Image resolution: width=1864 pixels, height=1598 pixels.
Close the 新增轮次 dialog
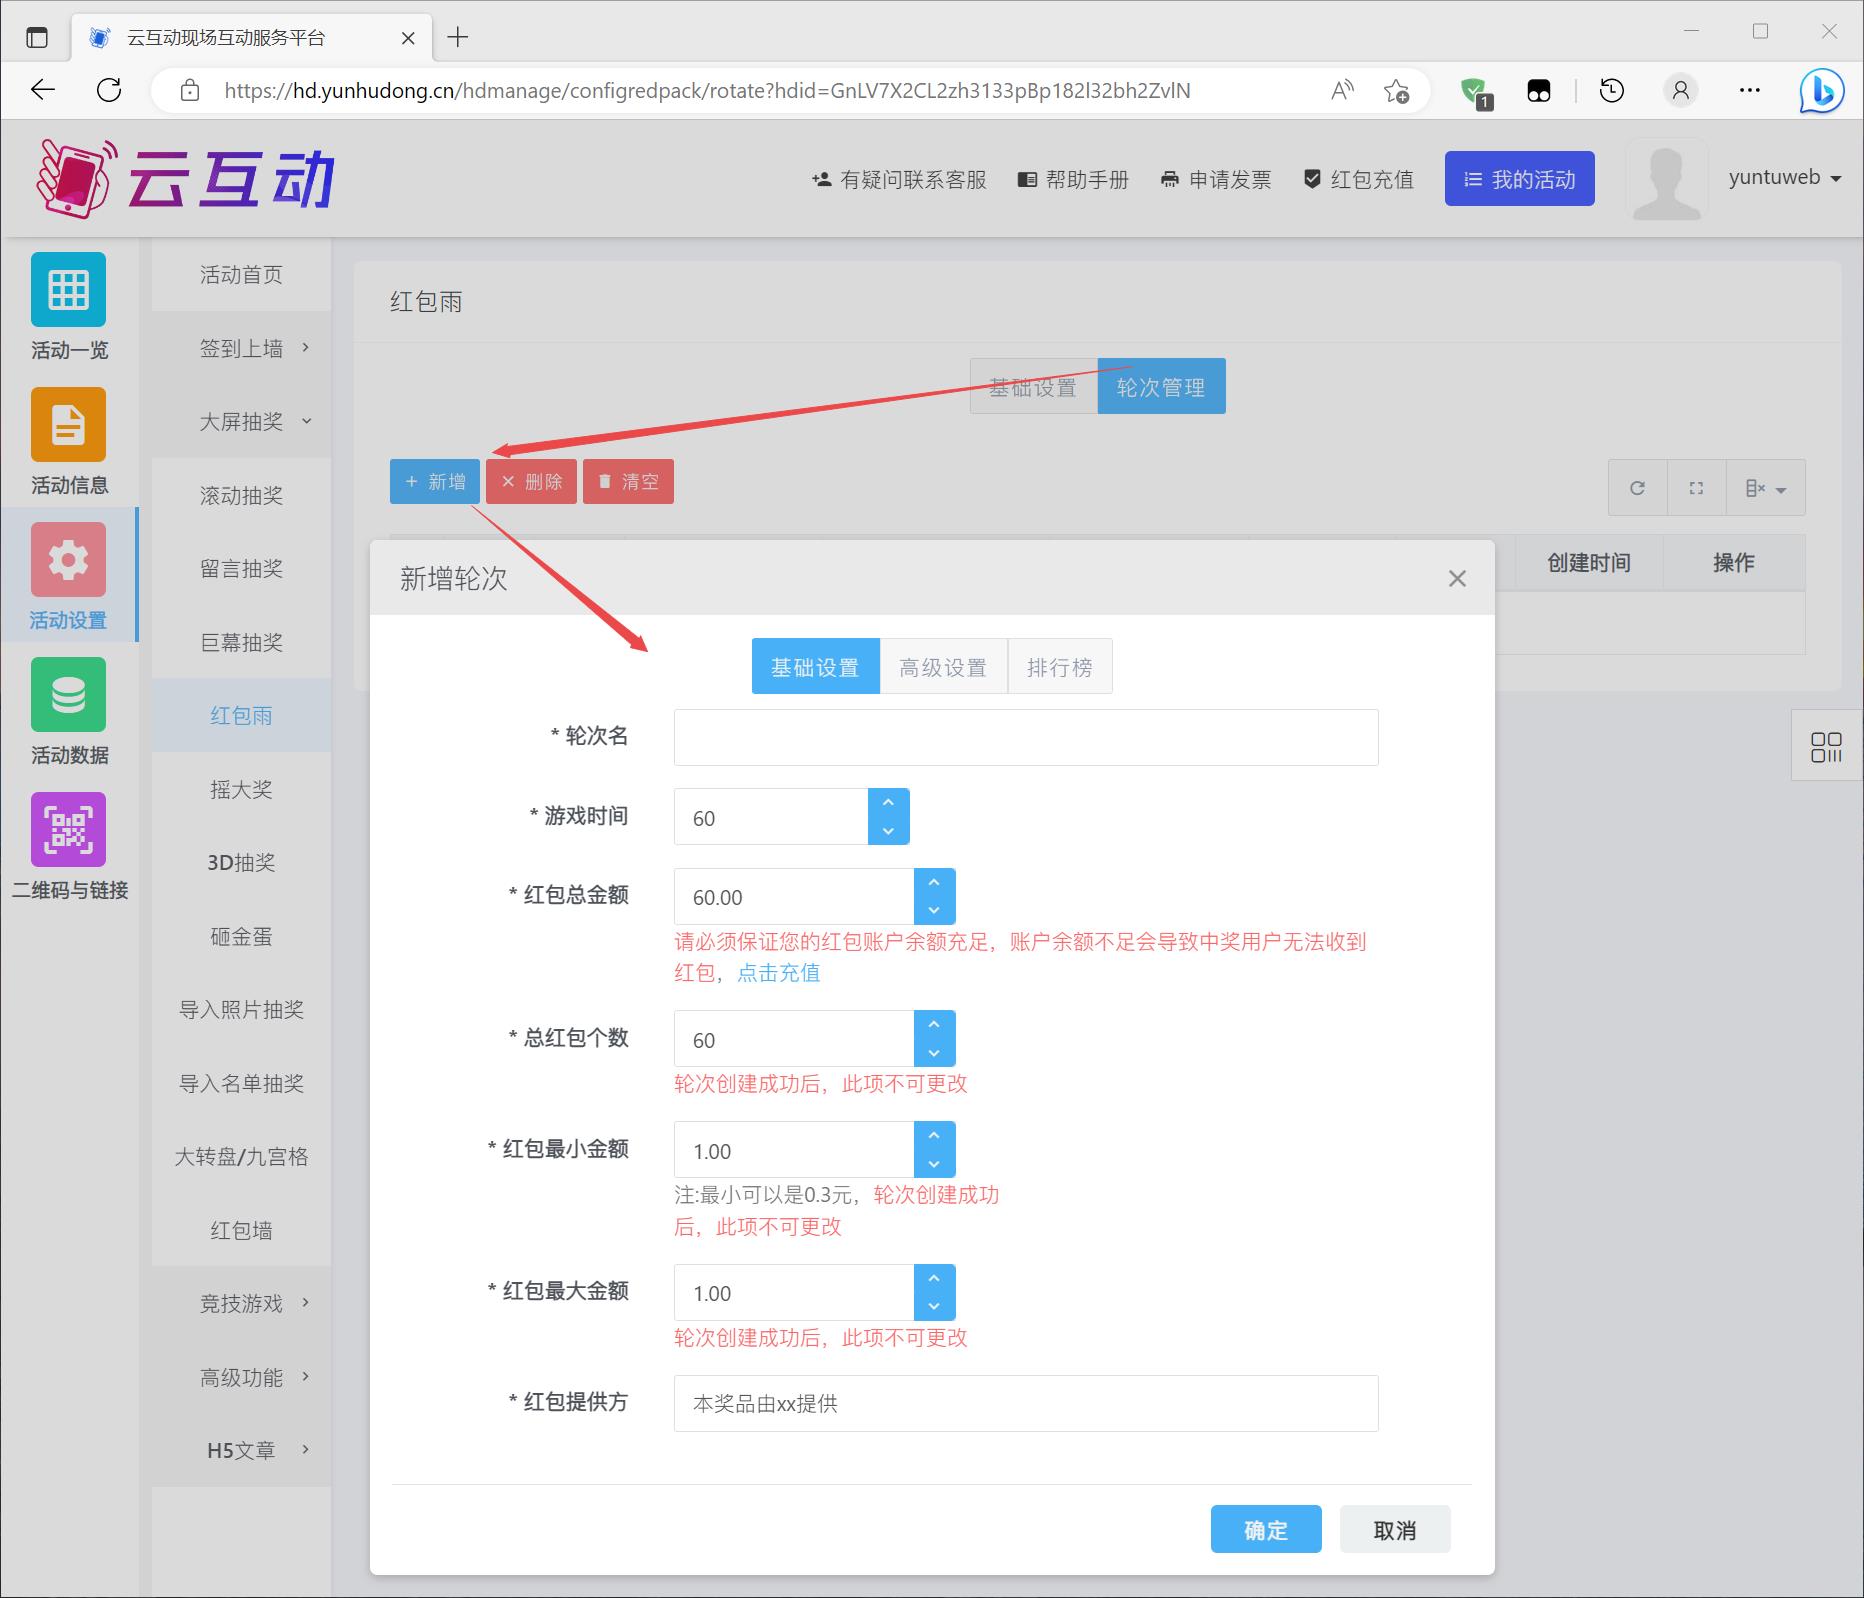pos(1457,579)
